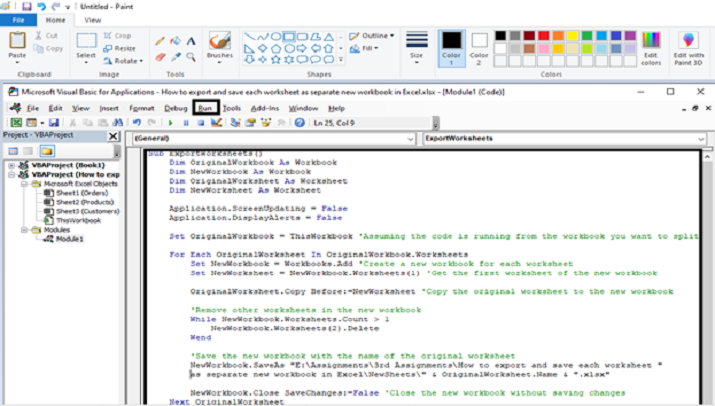Viewport: 715px width, 406px height.
Task: Click View Microsoft Excel icon in VBA toolbar
Action: coord(16,123)
